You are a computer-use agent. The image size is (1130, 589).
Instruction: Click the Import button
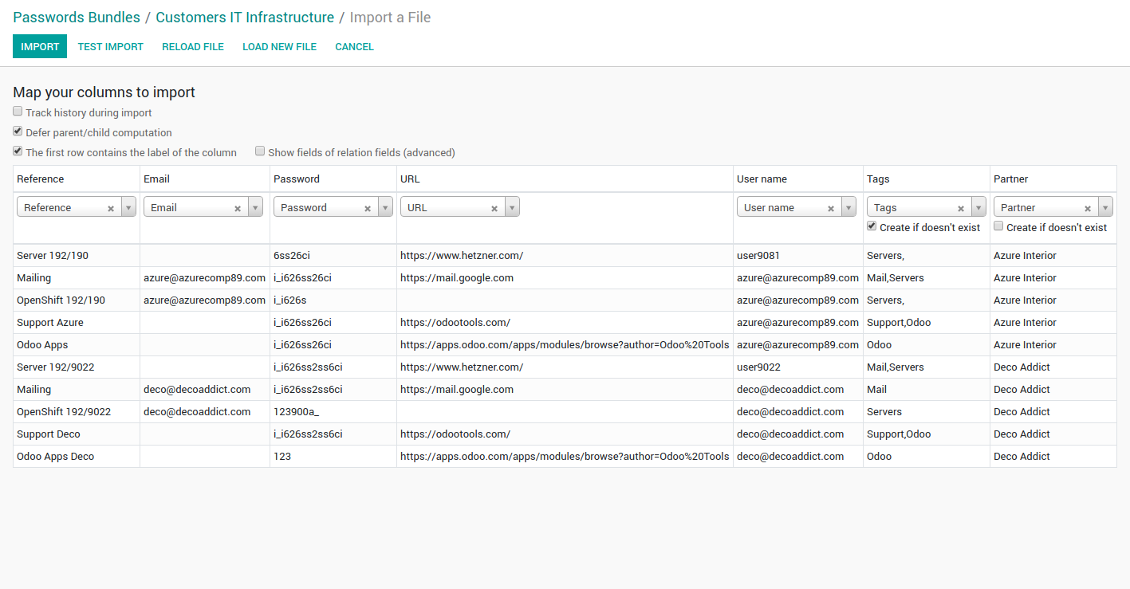click(40, 46)
